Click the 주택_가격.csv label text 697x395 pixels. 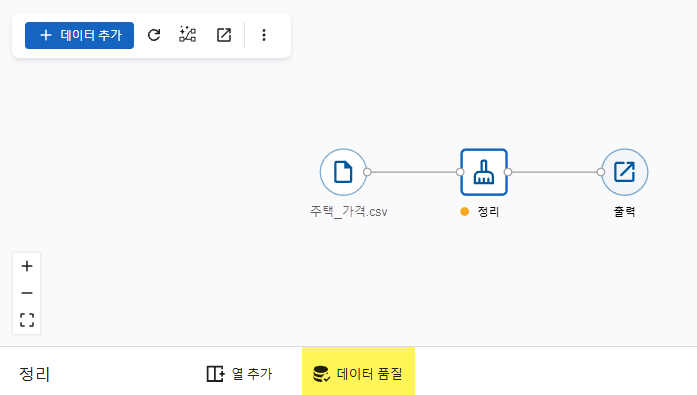[x=348, y=211]
